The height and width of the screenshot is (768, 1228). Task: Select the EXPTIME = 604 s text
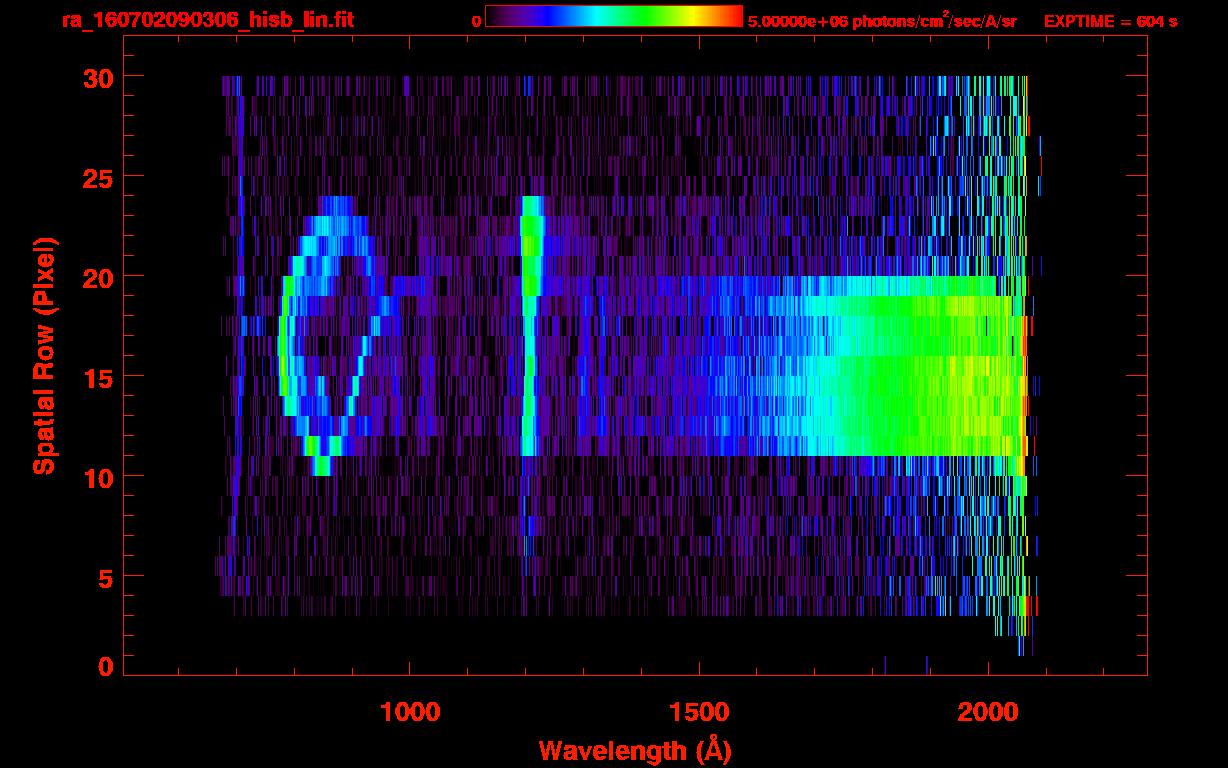pos(1110,21)
